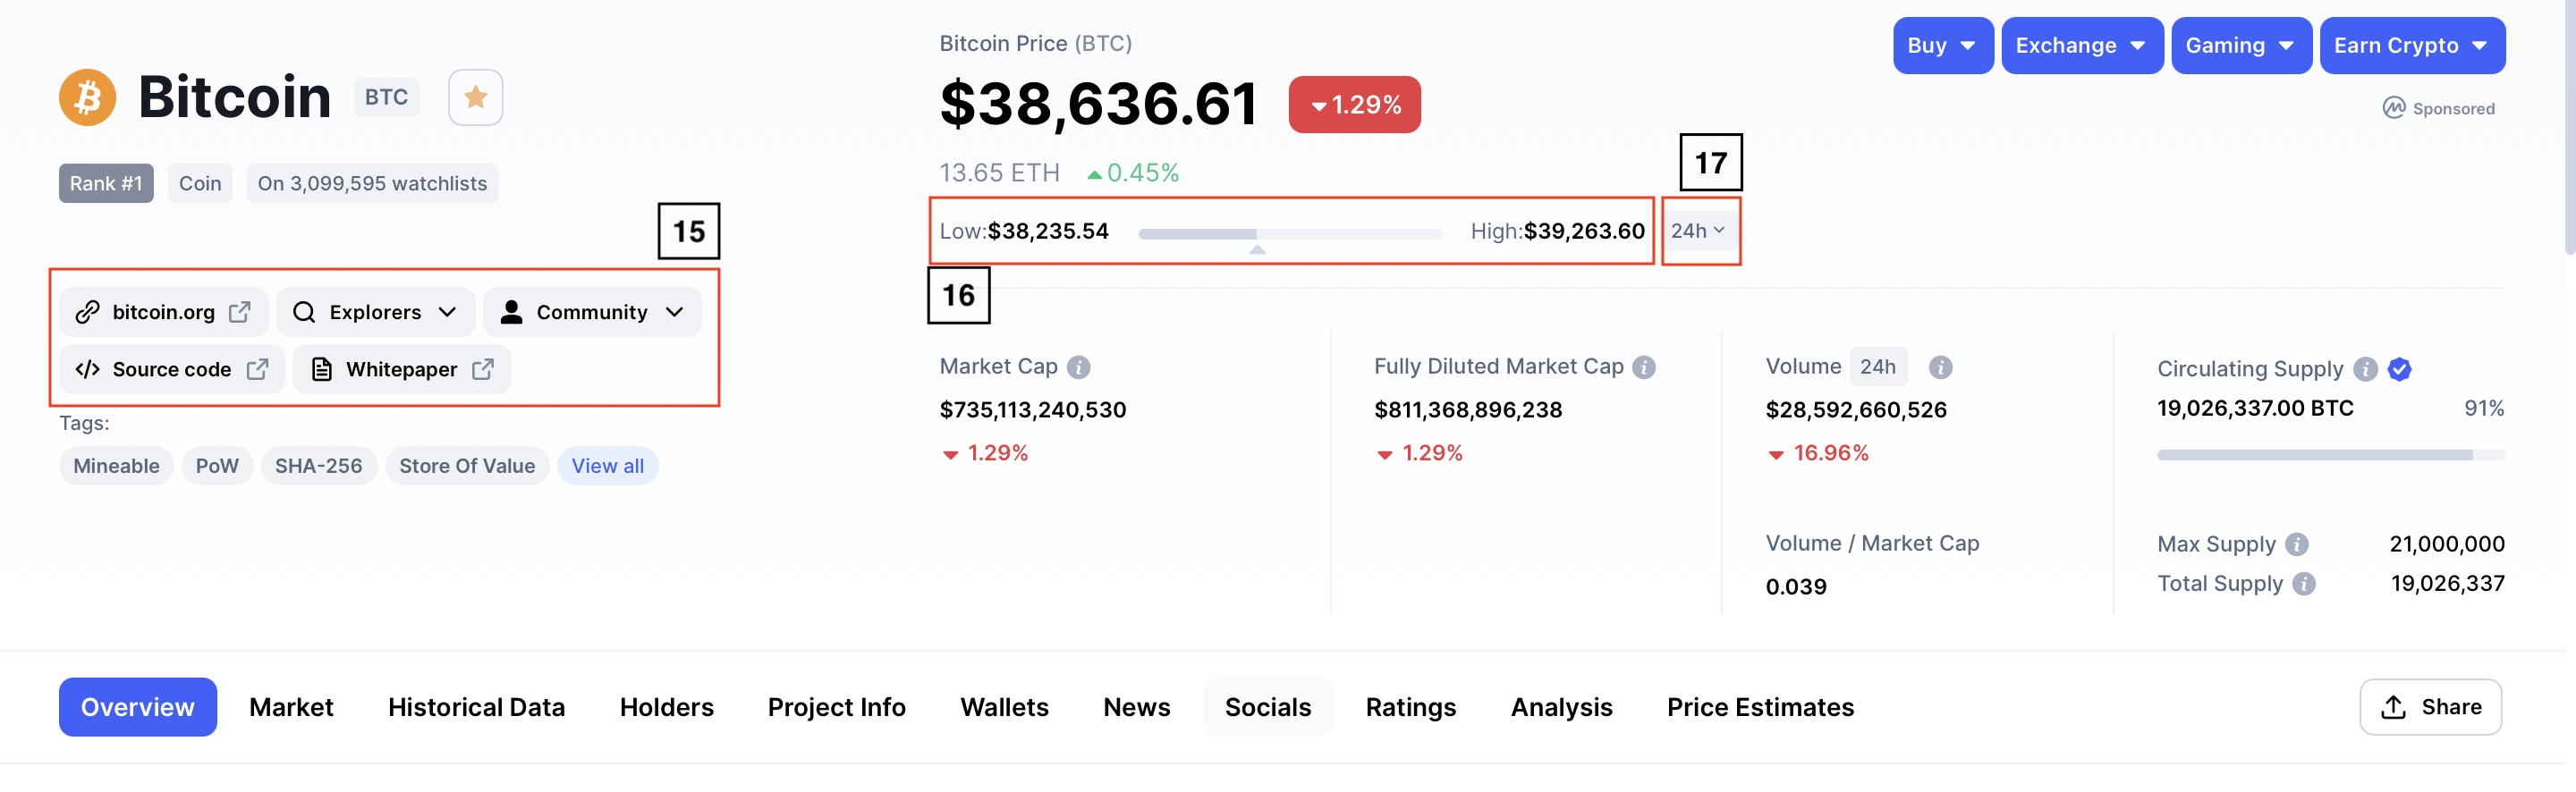
Task: Click the Volume info icon
Action: pos(1940,367)
